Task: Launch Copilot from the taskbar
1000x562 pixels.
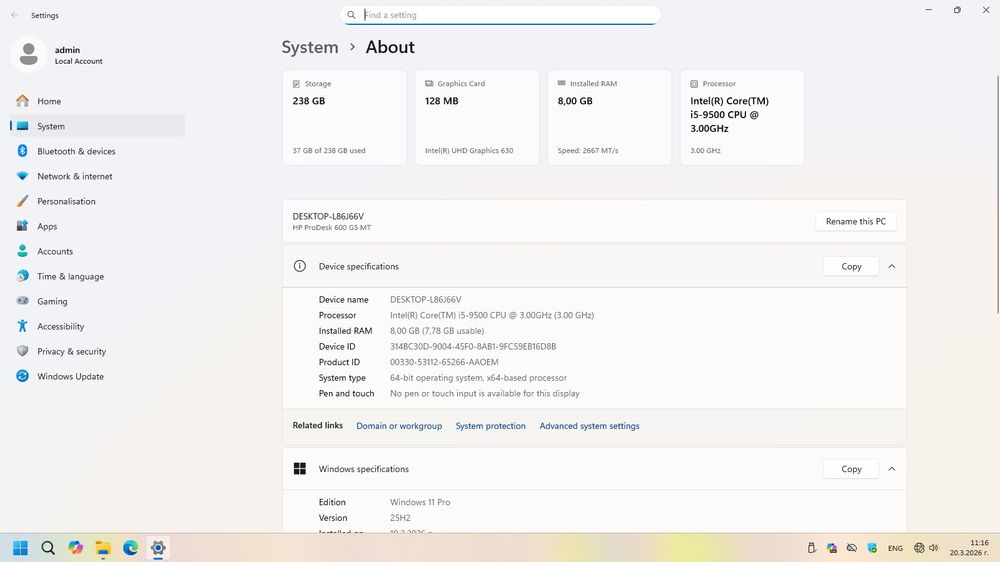Action: click(x=75, y=547)
